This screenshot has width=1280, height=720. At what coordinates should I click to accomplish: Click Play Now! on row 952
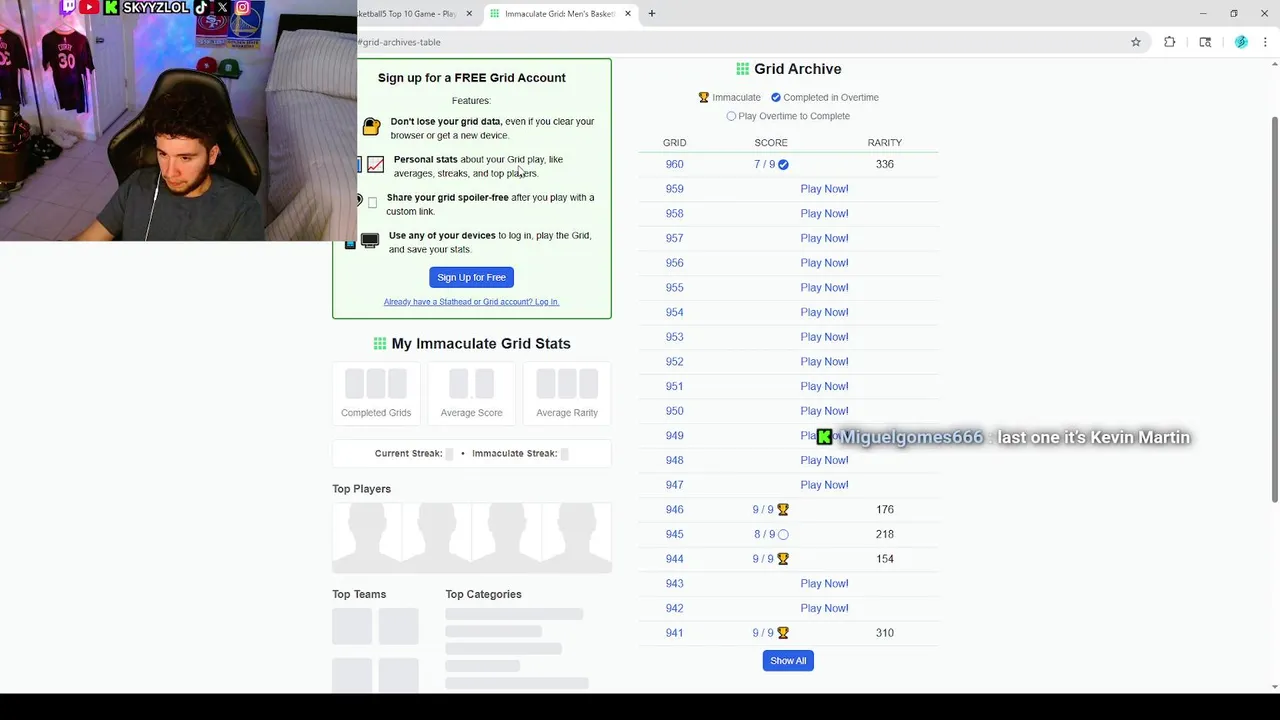[824, 362]
